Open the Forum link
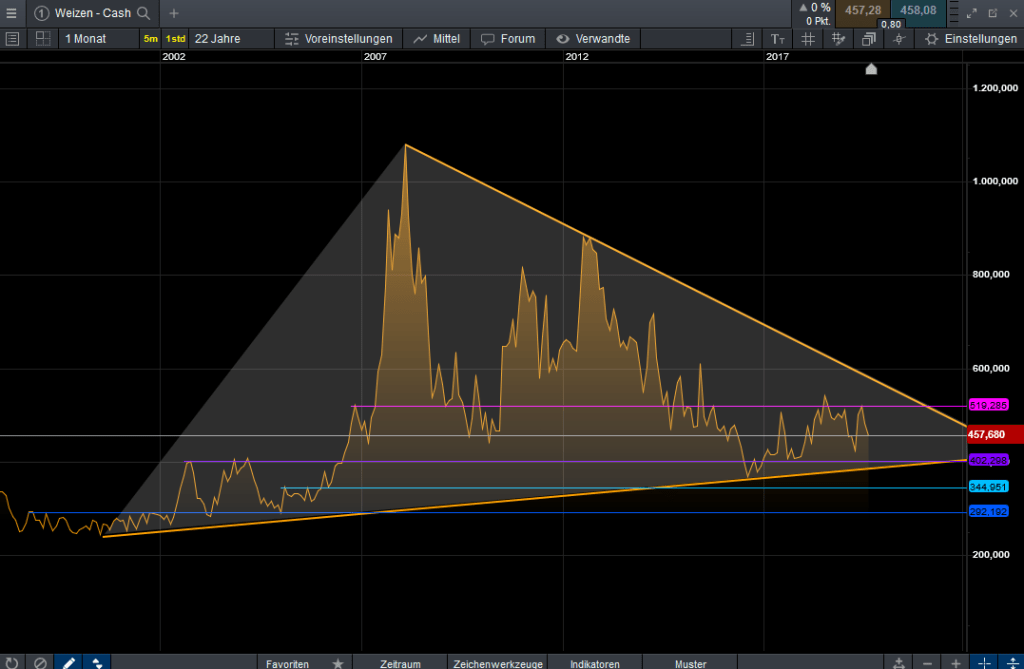 [x=508, y=39]
